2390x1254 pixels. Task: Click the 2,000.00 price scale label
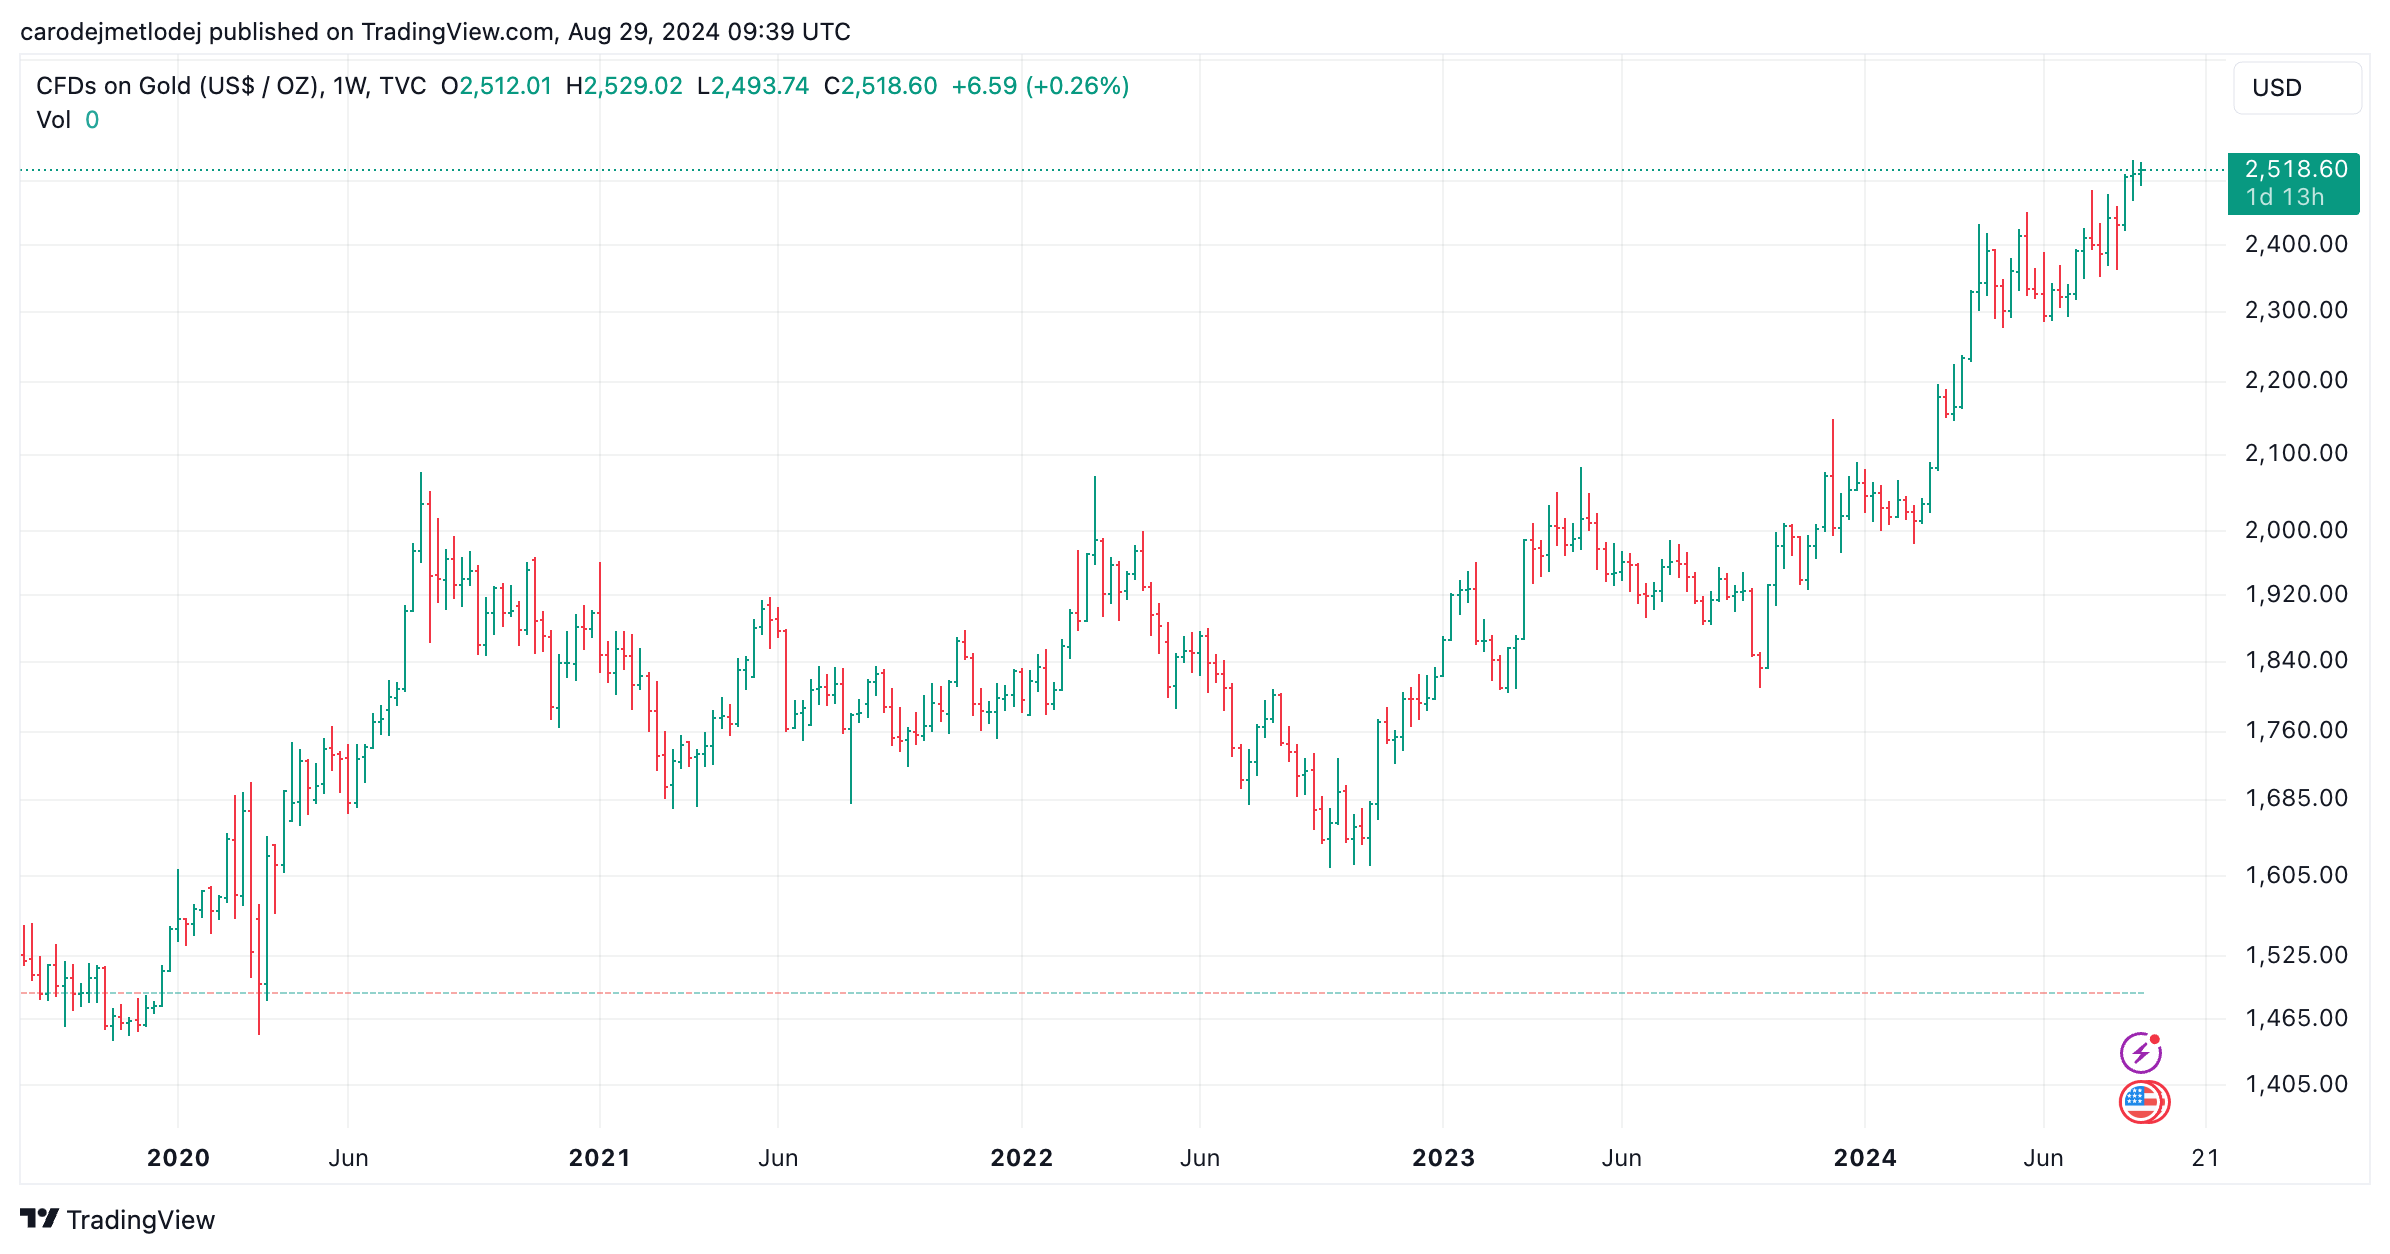point(2296,530)
